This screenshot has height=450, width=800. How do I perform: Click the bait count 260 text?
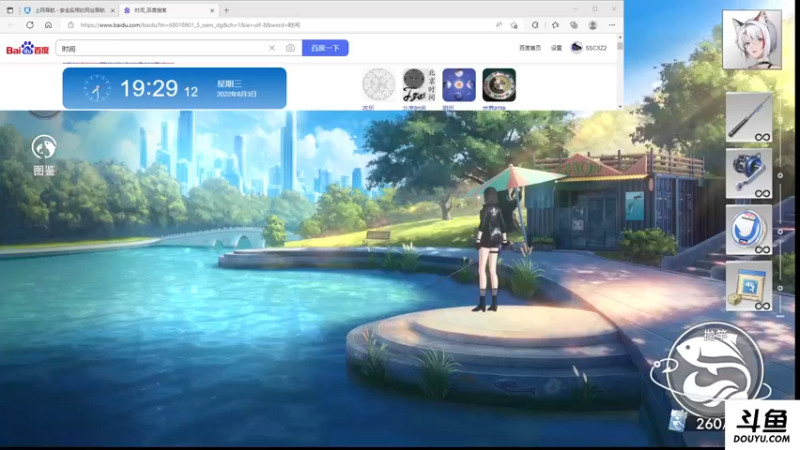coord(710,423)
